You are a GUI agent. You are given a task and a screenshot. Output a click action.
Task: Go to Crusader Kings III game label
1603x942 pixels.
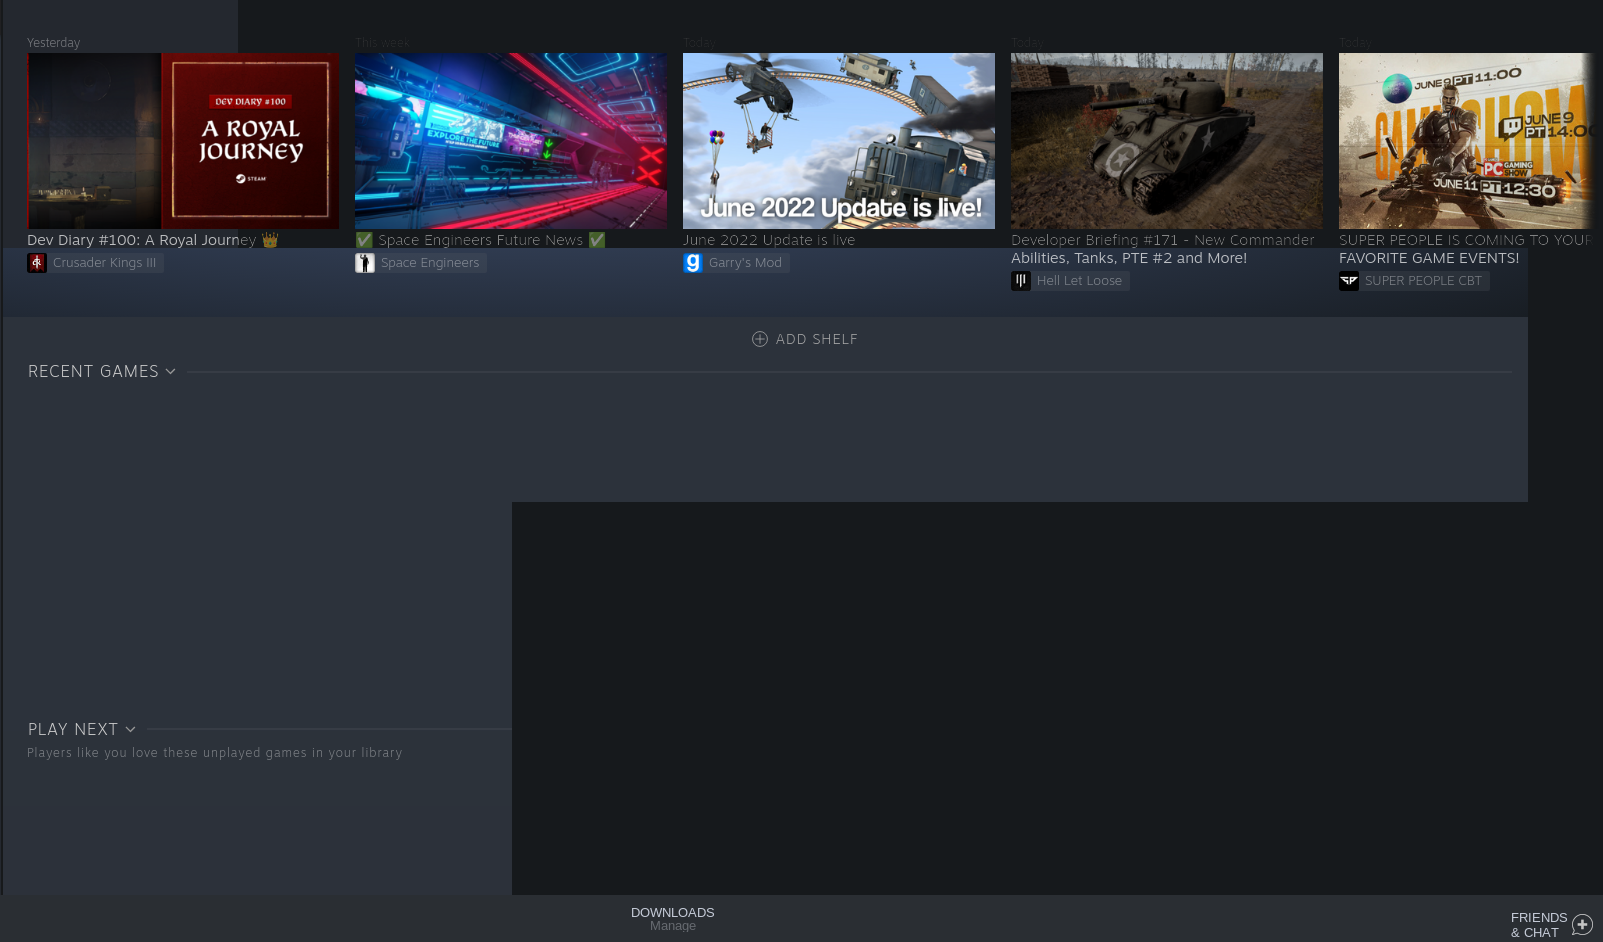tap(105, 263)
